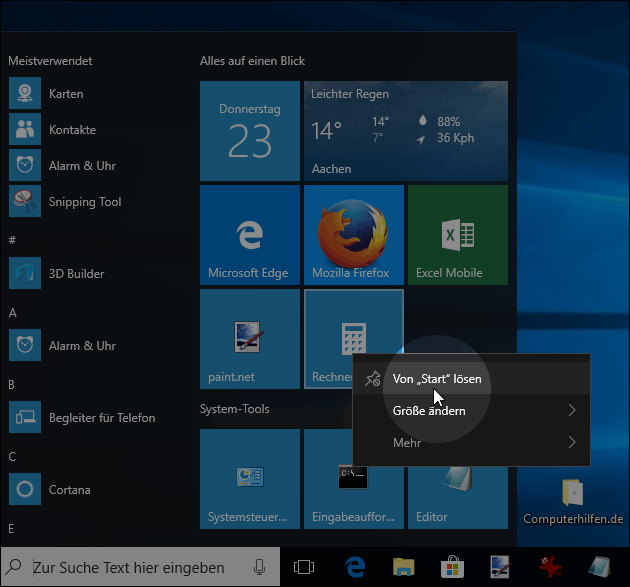Click the Größe ändern chevron arrow
Screen dimensions: 630x587
572,410
